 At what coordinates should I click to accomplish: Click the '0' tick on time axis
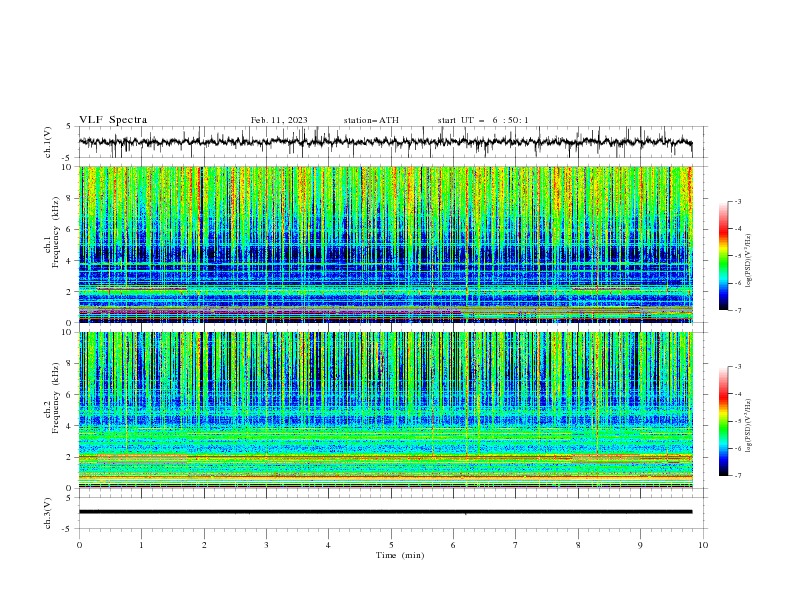[x=79, y=545]
